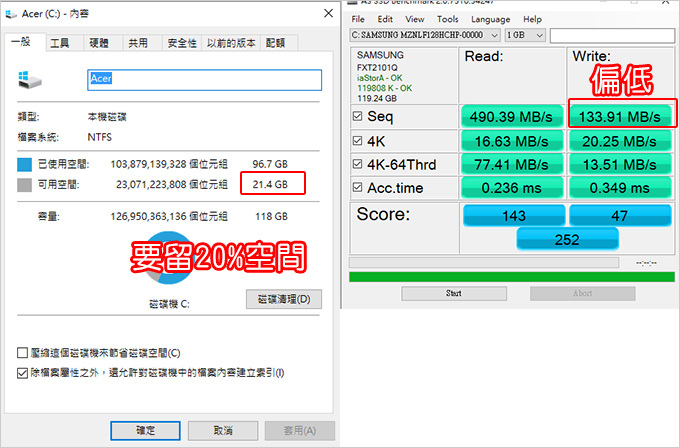Screen dimensions: 680x448
Task: Open the Tools menu in AS SSD Benchmark
Action: (448, 19)
